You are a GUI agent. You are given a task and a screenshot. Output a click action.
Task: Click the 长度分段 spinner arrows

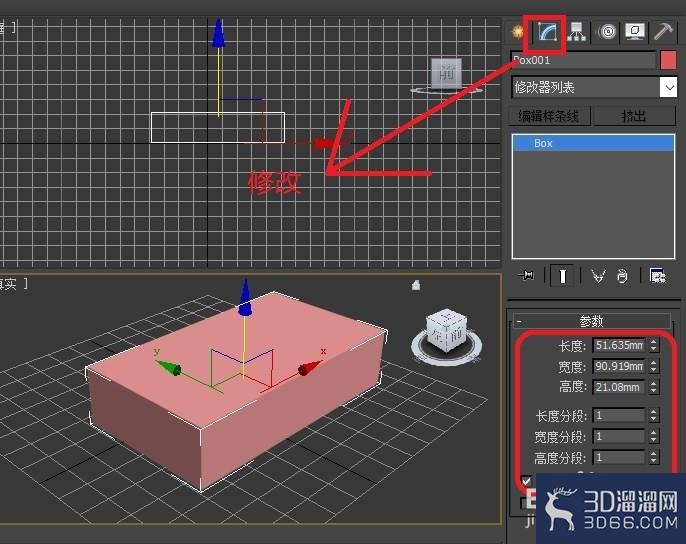(x=654, y=415)
